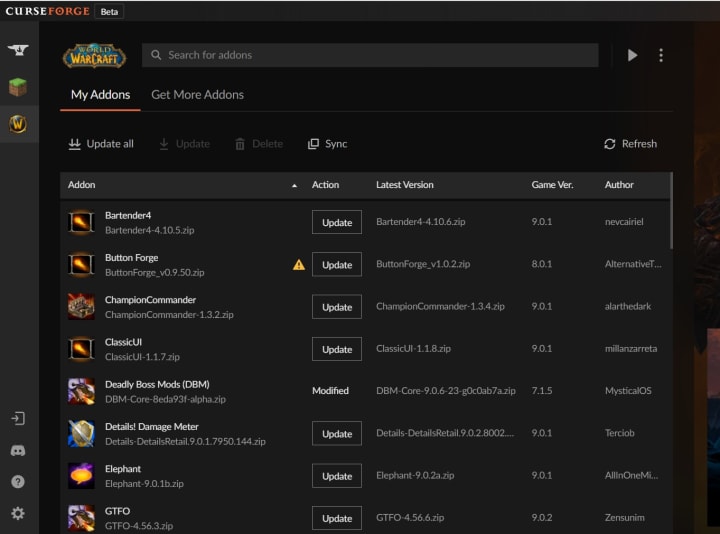Select the Bartender4 addon name
Image resolution: width=720 pixels, height=534 pixels.
pos(128,215)
